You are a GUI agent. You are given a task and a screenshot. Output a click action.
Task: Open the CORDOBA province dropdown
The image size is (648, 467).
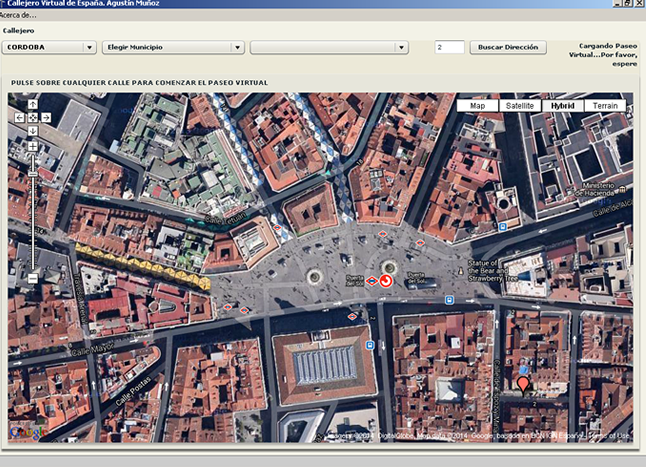49,47
